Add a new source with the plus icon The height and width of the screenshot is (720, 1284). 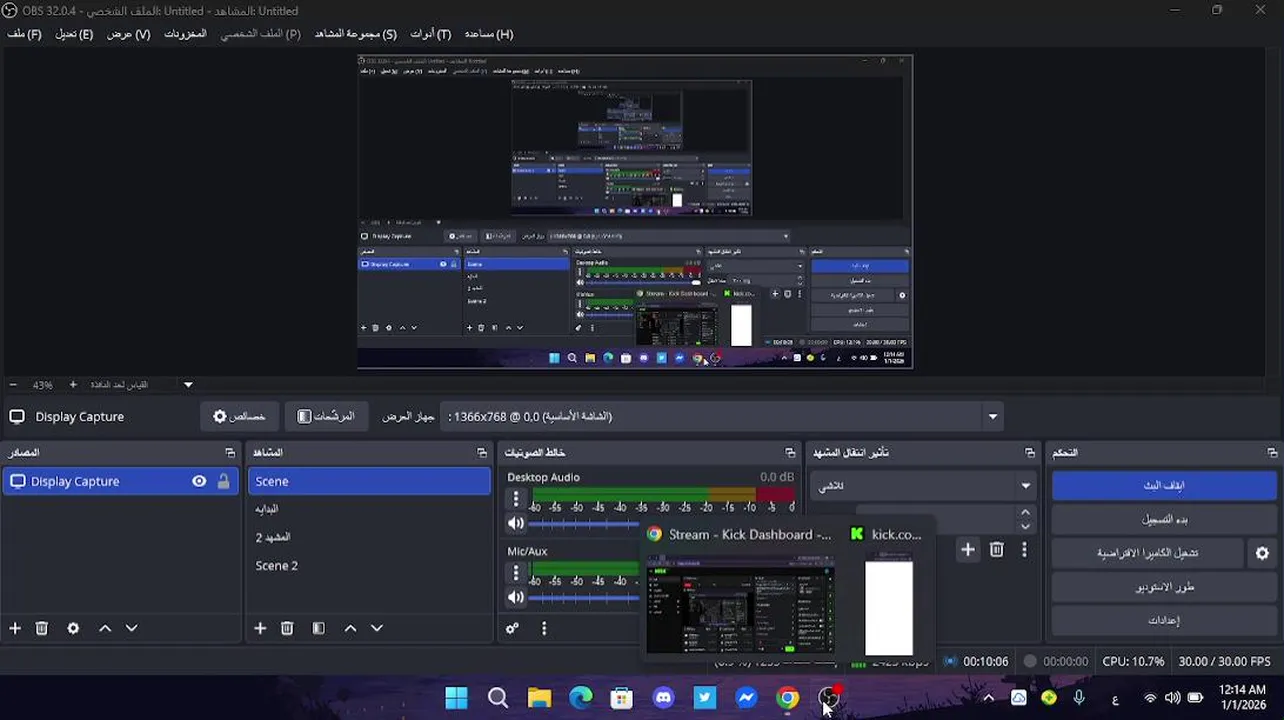click(x=15, y=628)
